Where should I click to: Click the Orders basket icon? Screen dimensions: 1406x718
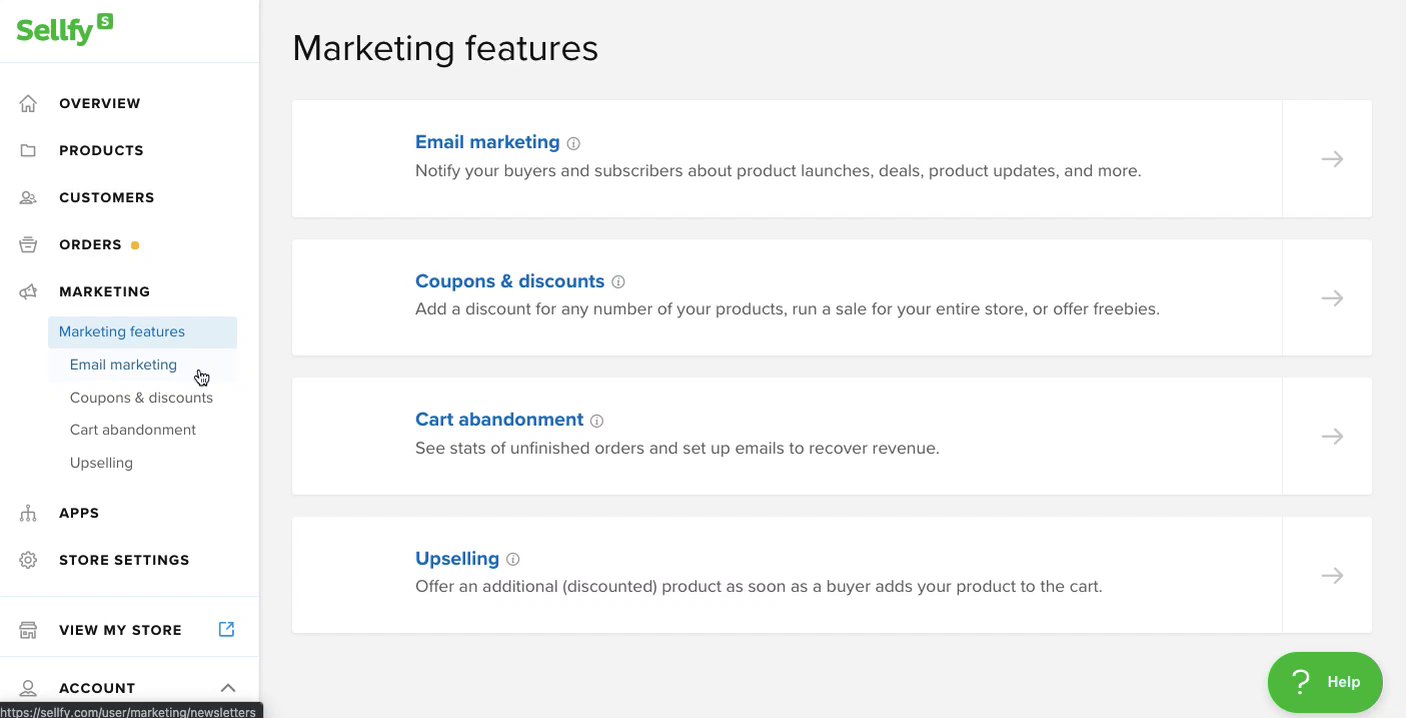[28, 244]
